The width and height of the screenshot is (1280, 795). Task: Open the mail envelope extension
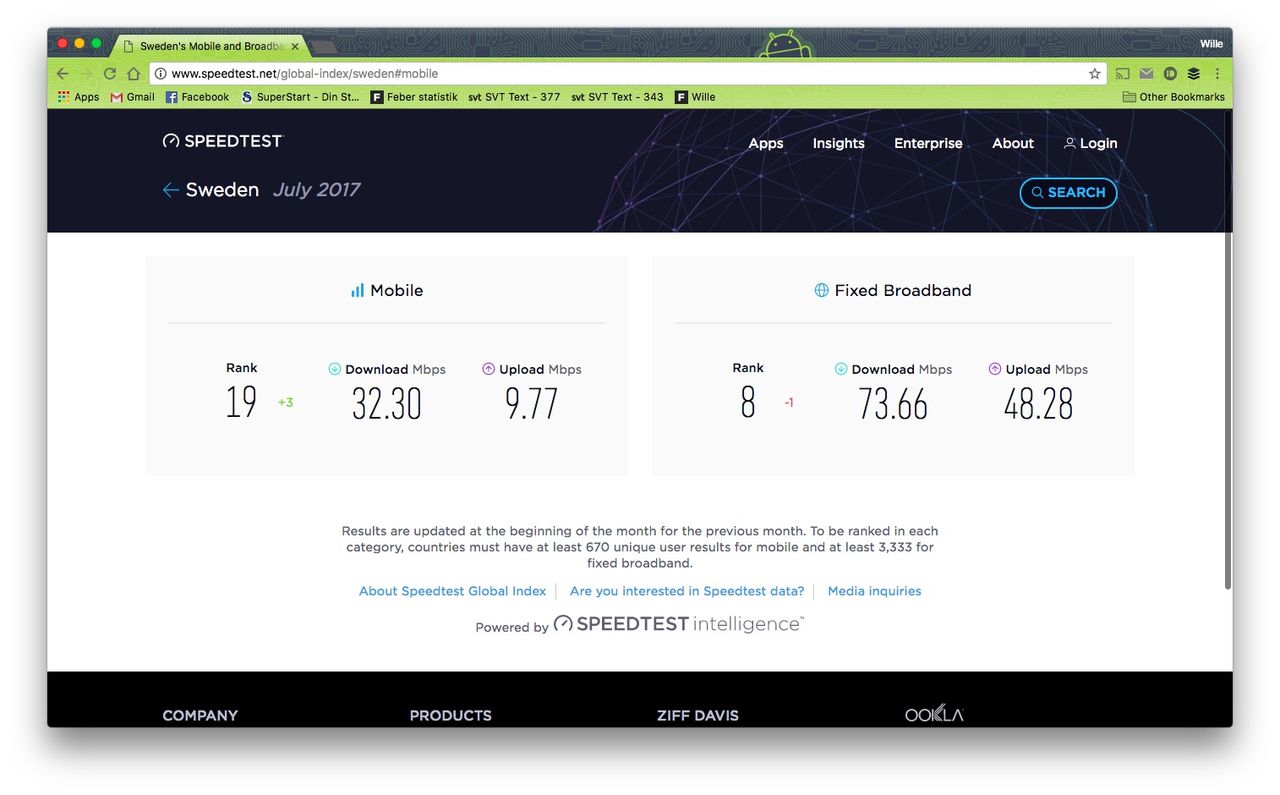(x=1146, y=74)
